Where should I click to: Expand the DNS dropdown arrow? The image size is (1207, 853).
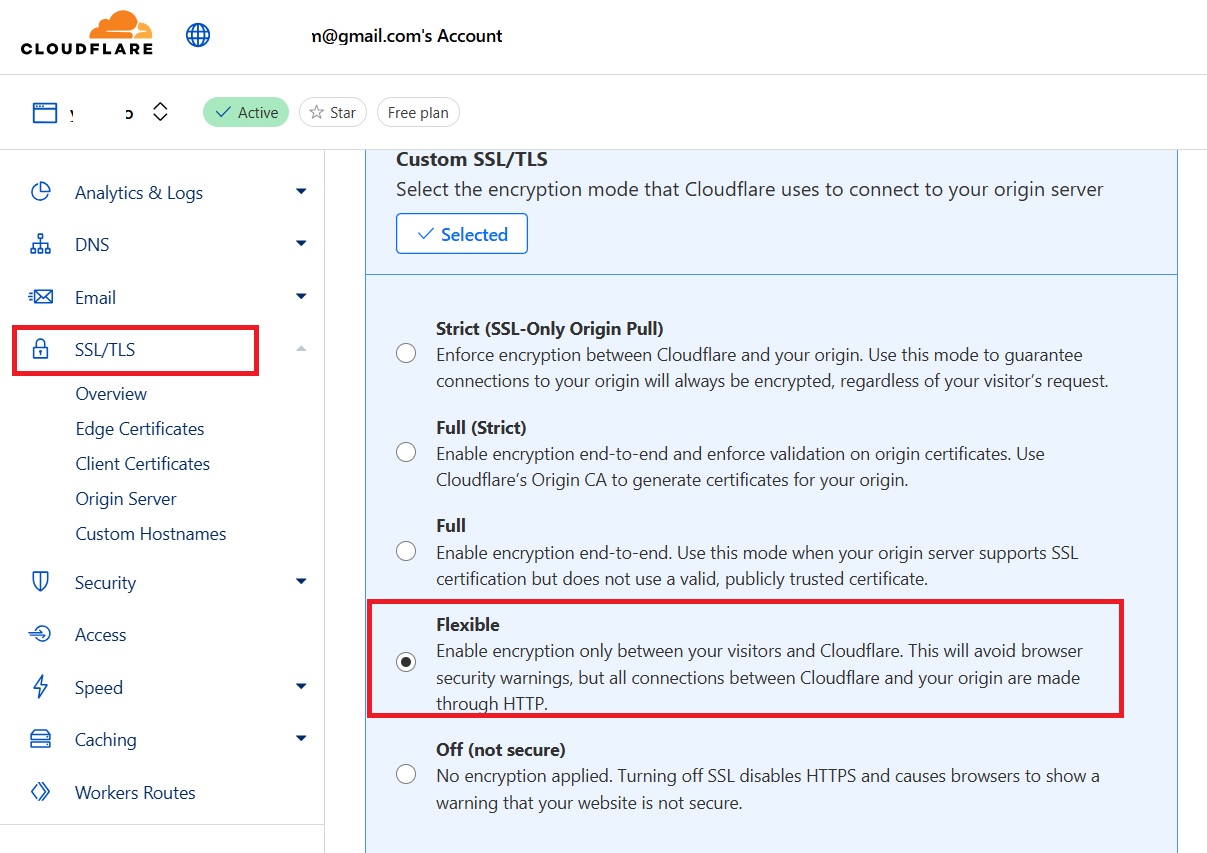[x=301, y=243]
